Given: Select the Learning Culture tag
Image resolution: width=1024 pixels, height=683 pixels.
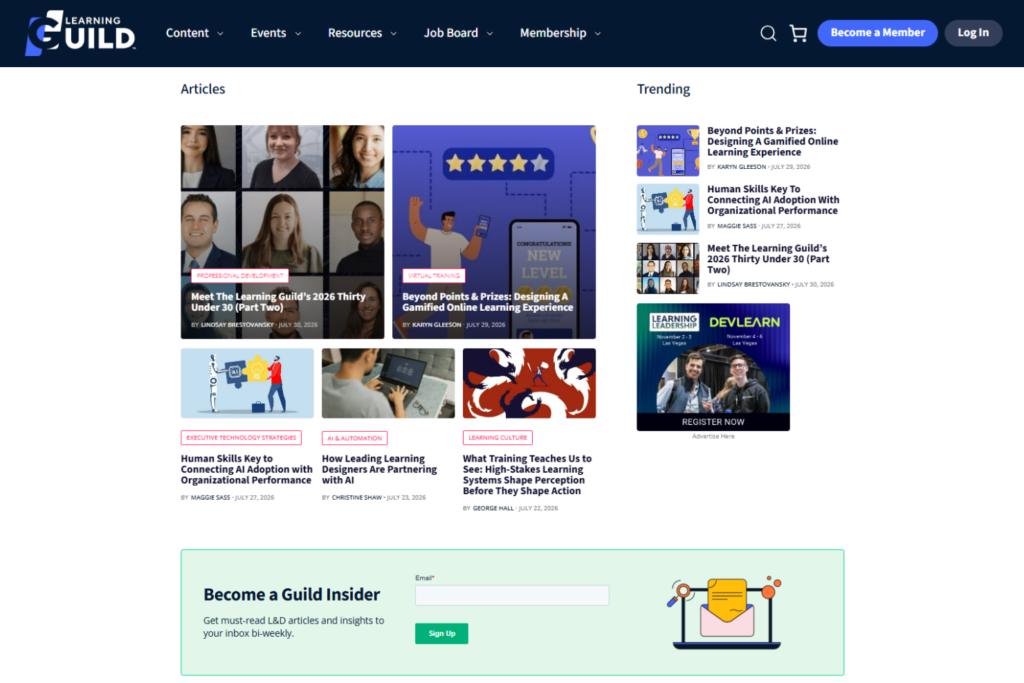Looking at the screenshot, I should (x=498, y=437).
